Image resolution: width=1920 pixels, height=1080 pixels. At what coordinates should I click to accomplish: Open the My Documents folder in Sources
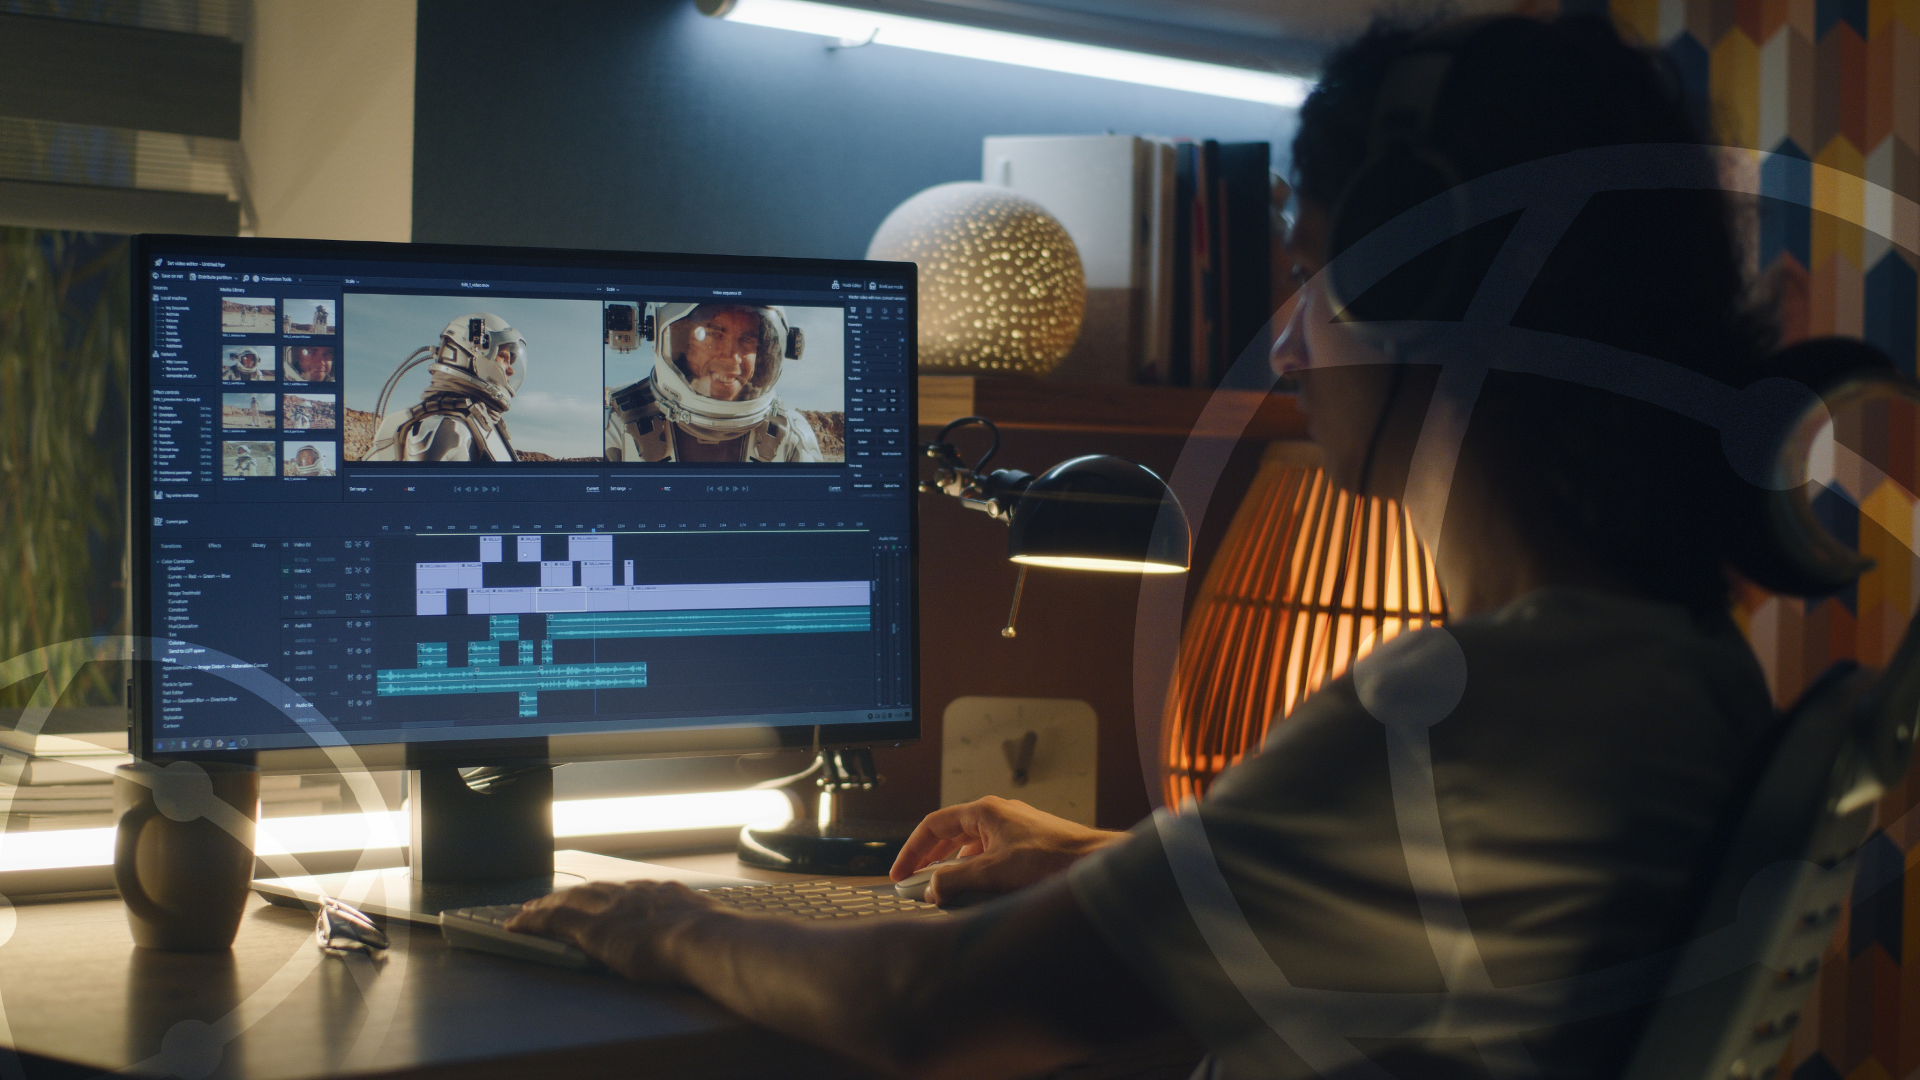177,308
